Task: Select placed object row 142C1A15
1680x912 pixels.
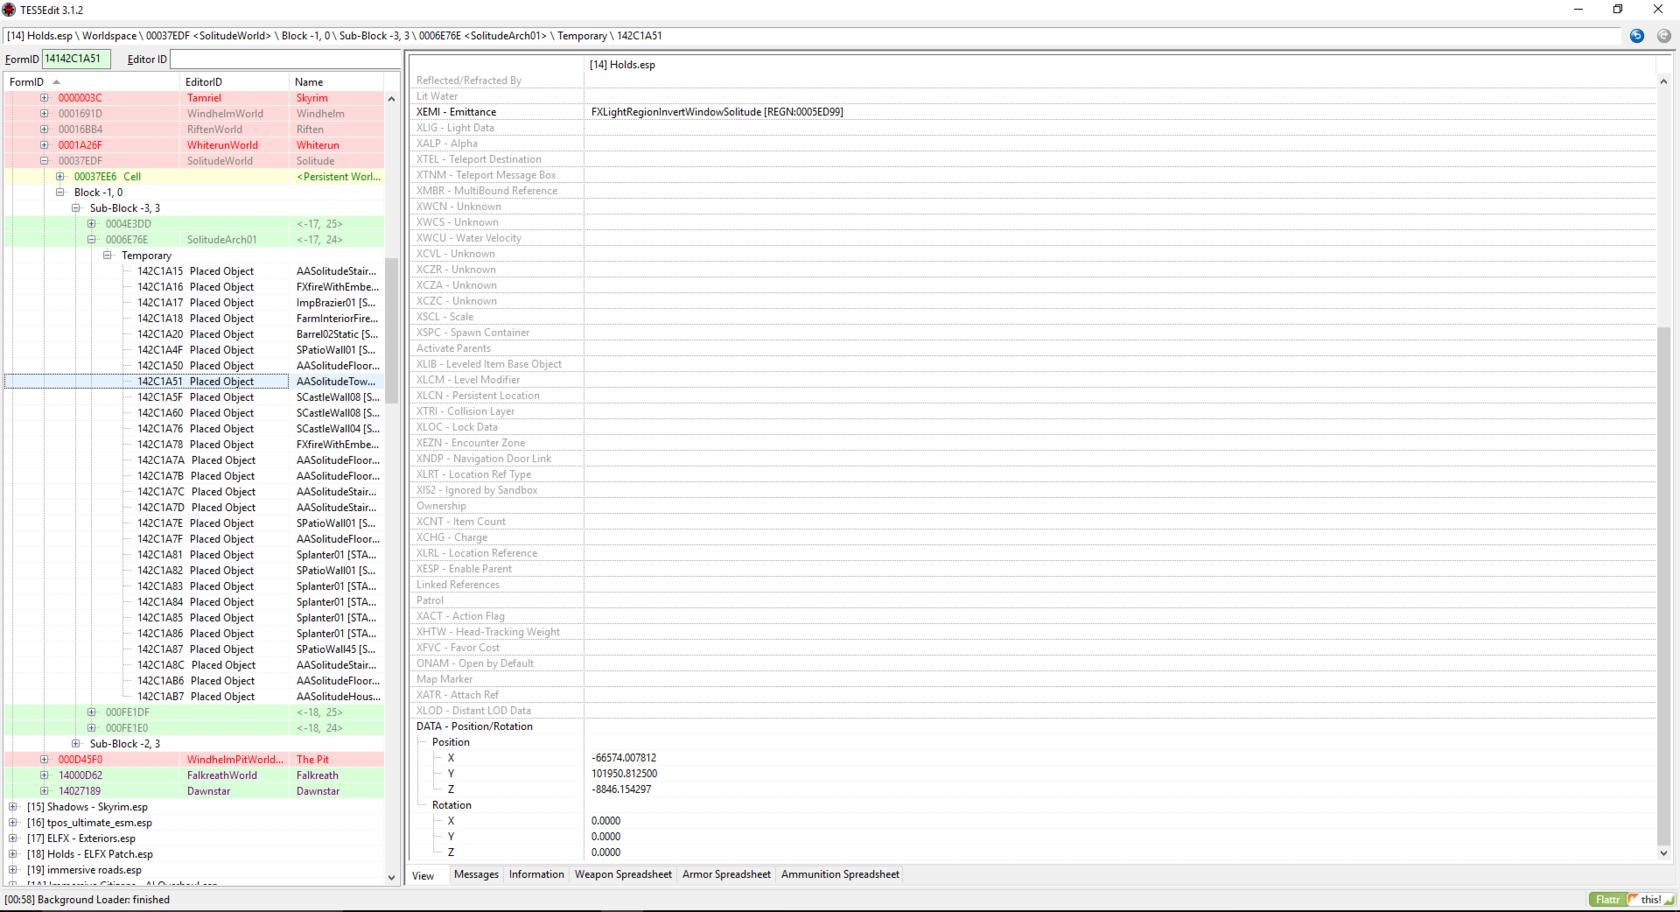Action: point(195,271)
